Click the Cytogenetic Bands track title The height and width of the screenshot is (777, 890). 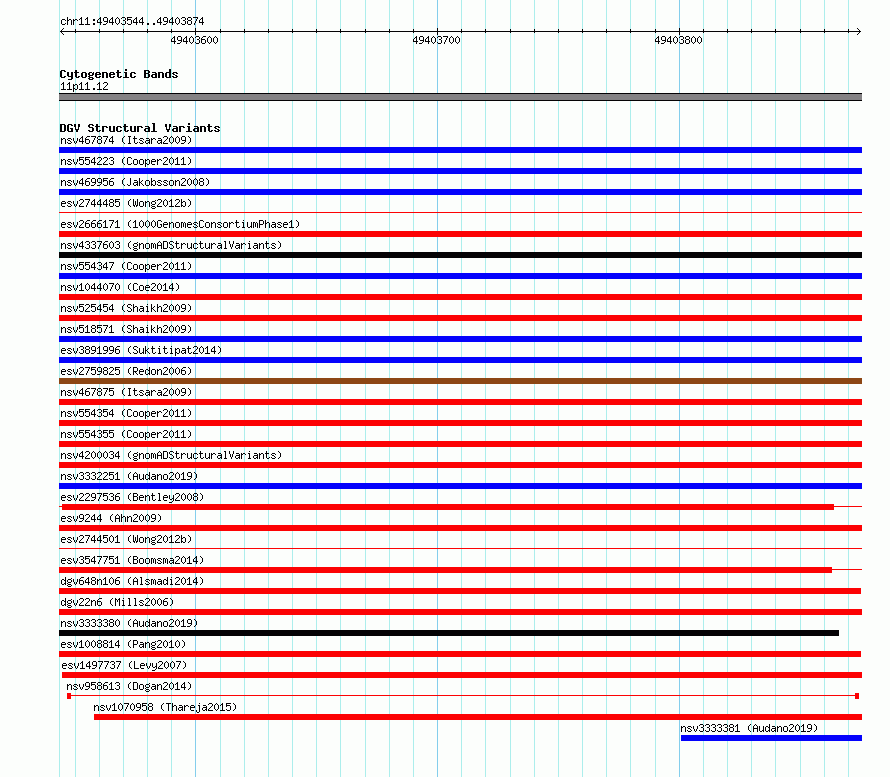[x=119, y=74]
